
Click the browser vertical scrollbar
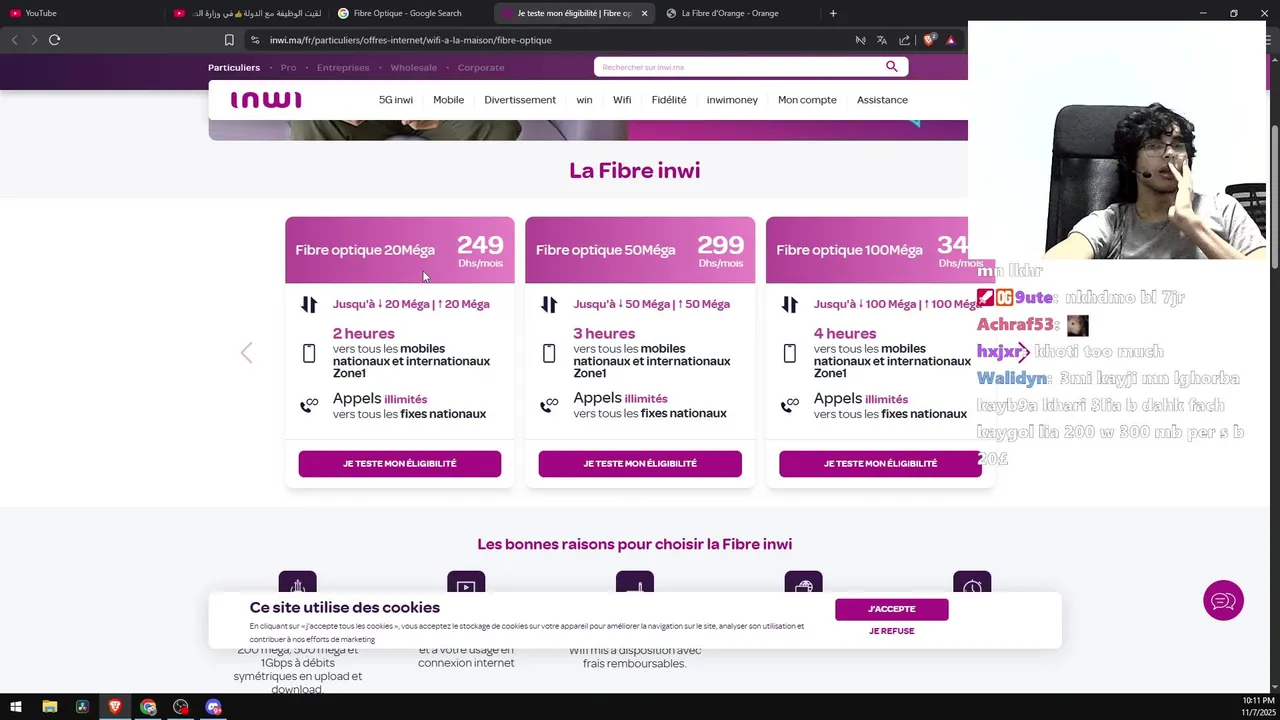pos(1273,195)
